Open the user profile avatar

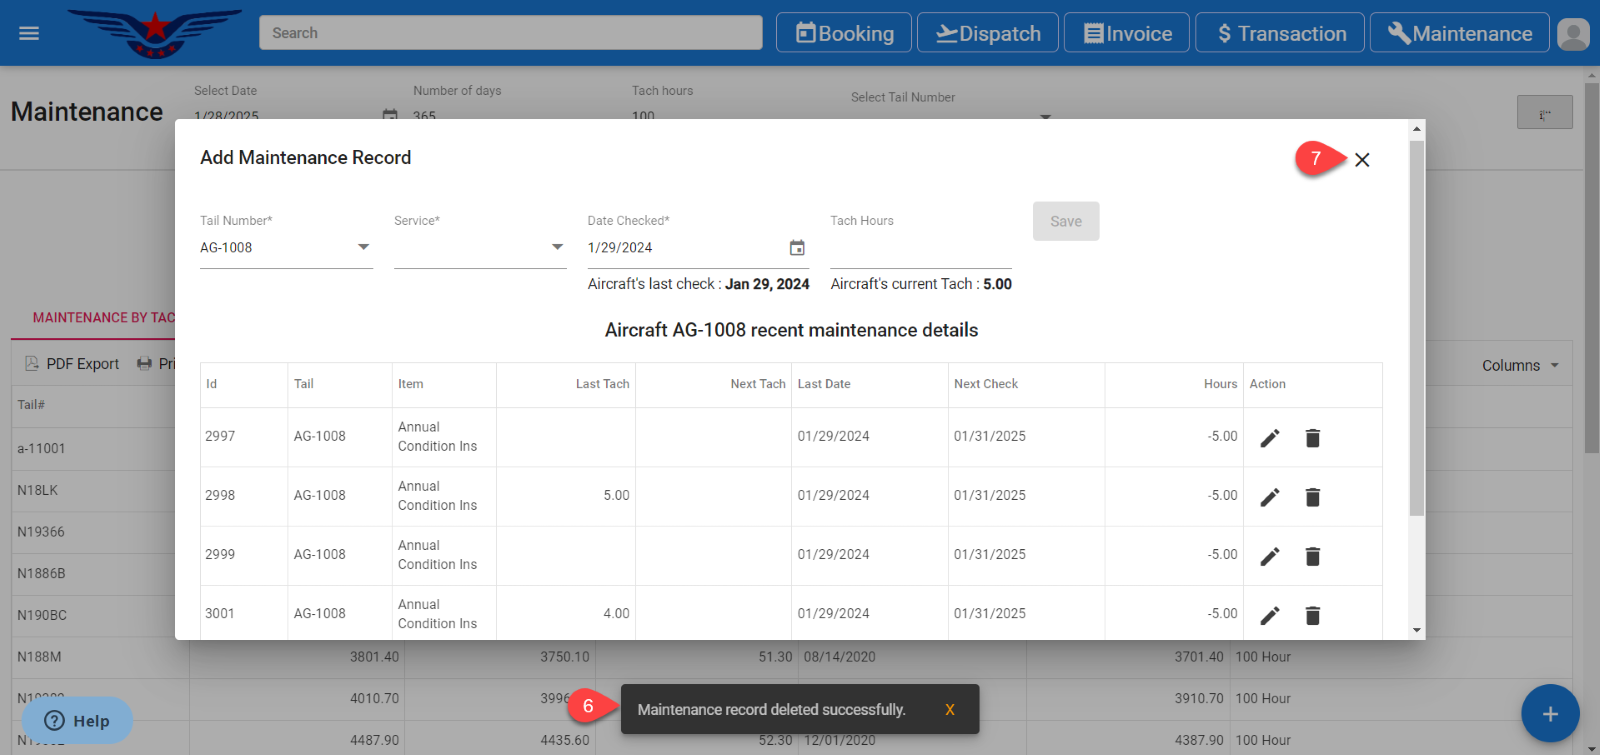1572,34
